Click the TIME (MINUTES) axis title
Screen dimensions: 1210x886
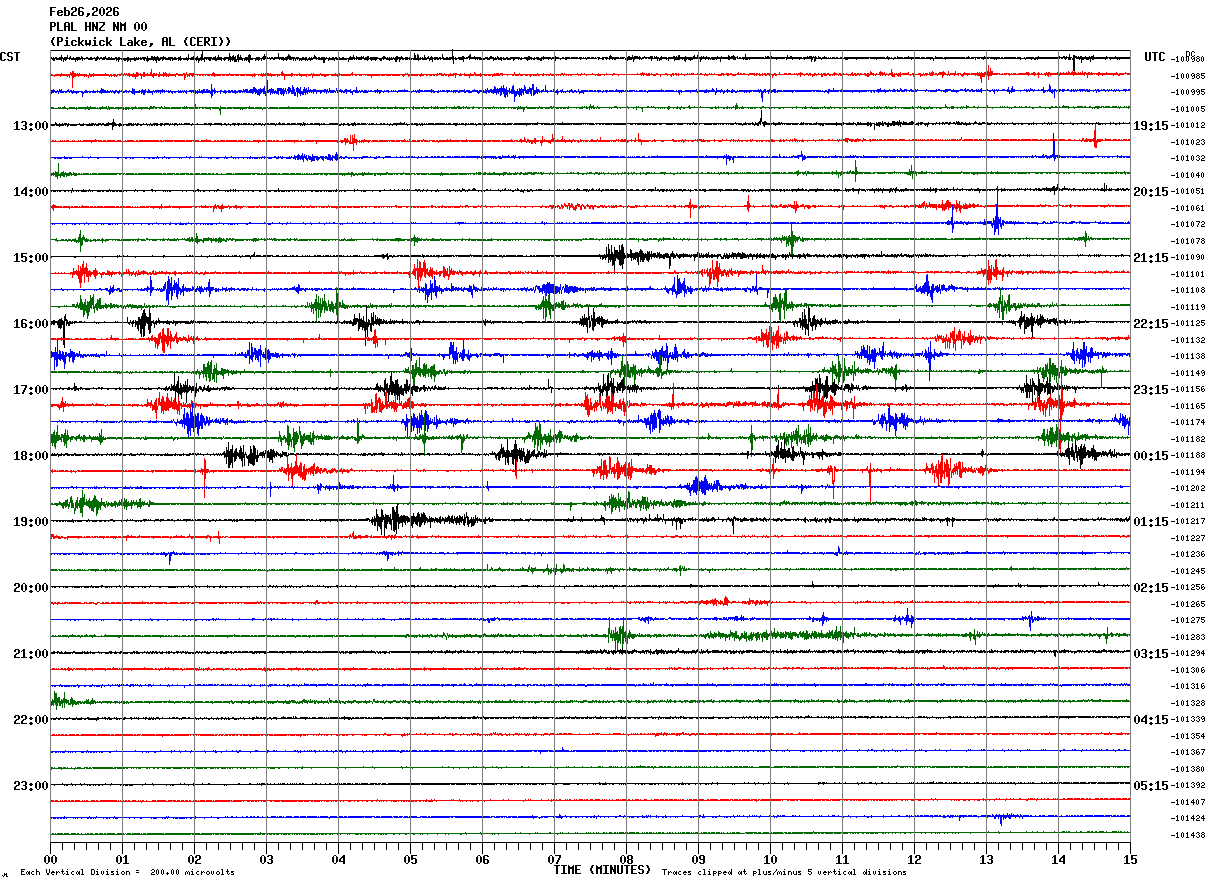603,870
